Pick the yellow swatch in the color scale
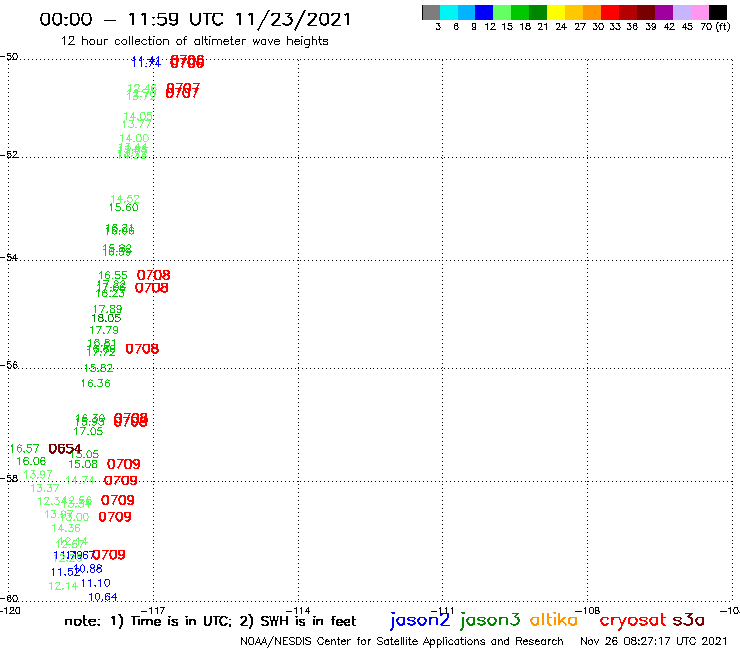Image resolution: width=740 pixels, height=650 pixels. [x=556, y=12]
